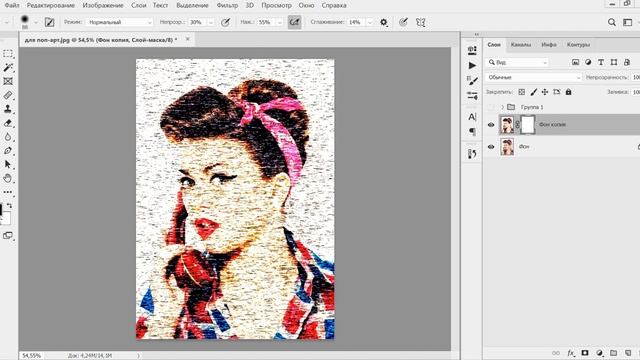Toggle the airbrush build-up icon
The height and width of the screenshot is (360, 640).
coord(294,22)
